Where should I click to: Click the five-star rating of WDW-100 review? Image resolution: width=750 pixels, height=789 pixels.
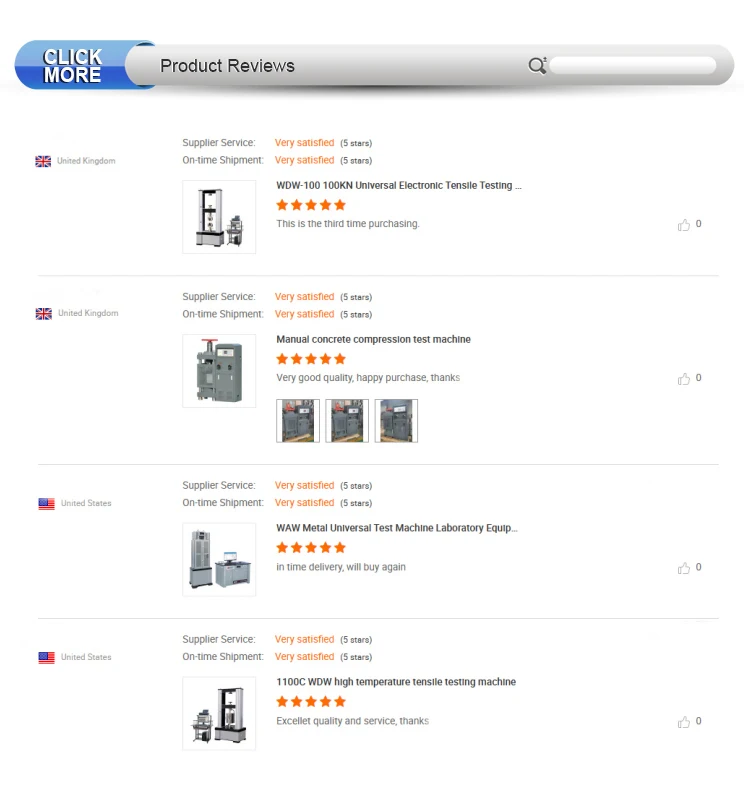[311, 205]
